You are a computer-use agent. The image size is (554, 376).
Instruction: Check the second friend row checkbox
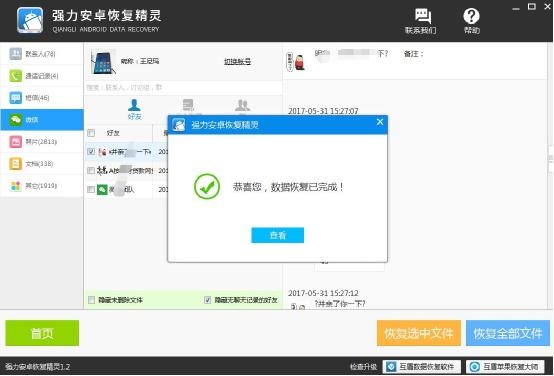coord(91,170)
